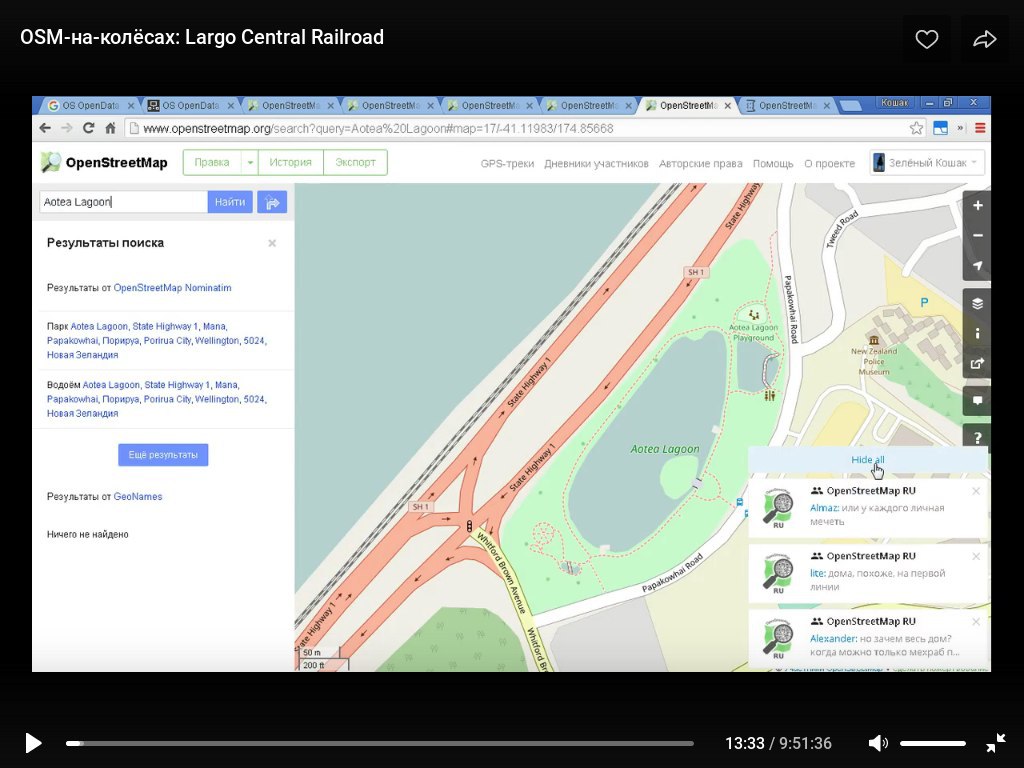Load more with Ещё результаты button
Screen dimensions: 1024x768
pyautogui.click(x=163, y=455)
